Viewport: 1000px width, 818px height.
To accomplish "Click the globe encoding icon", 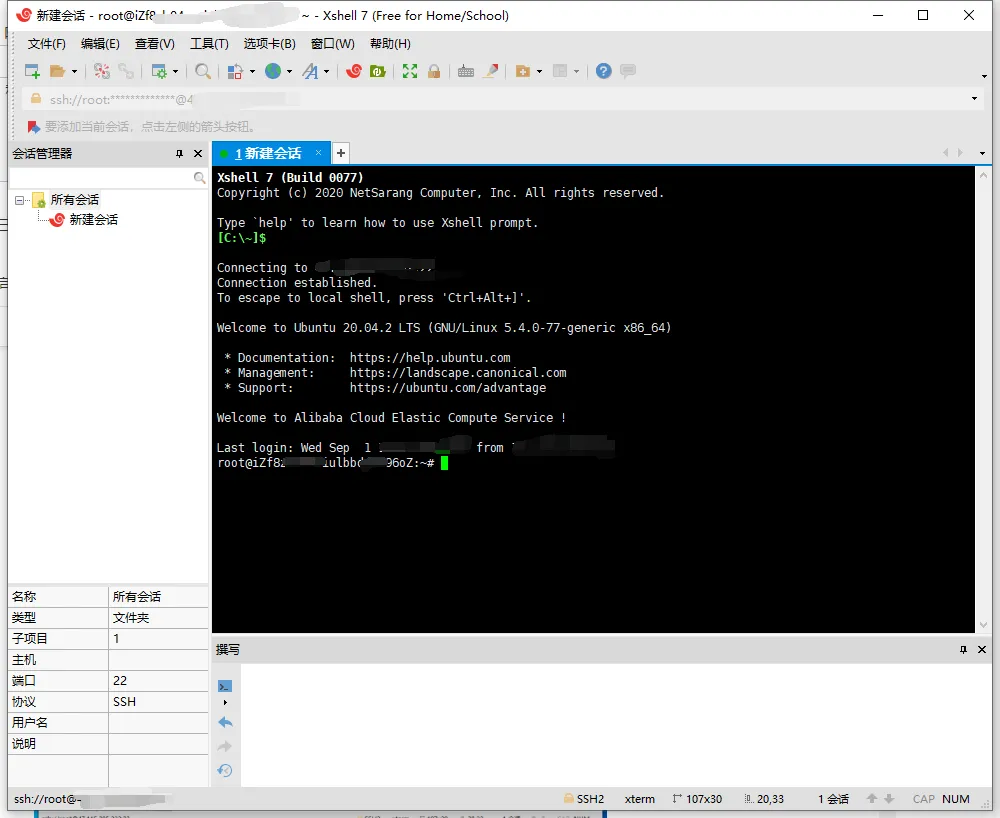I will click(273, 71).
